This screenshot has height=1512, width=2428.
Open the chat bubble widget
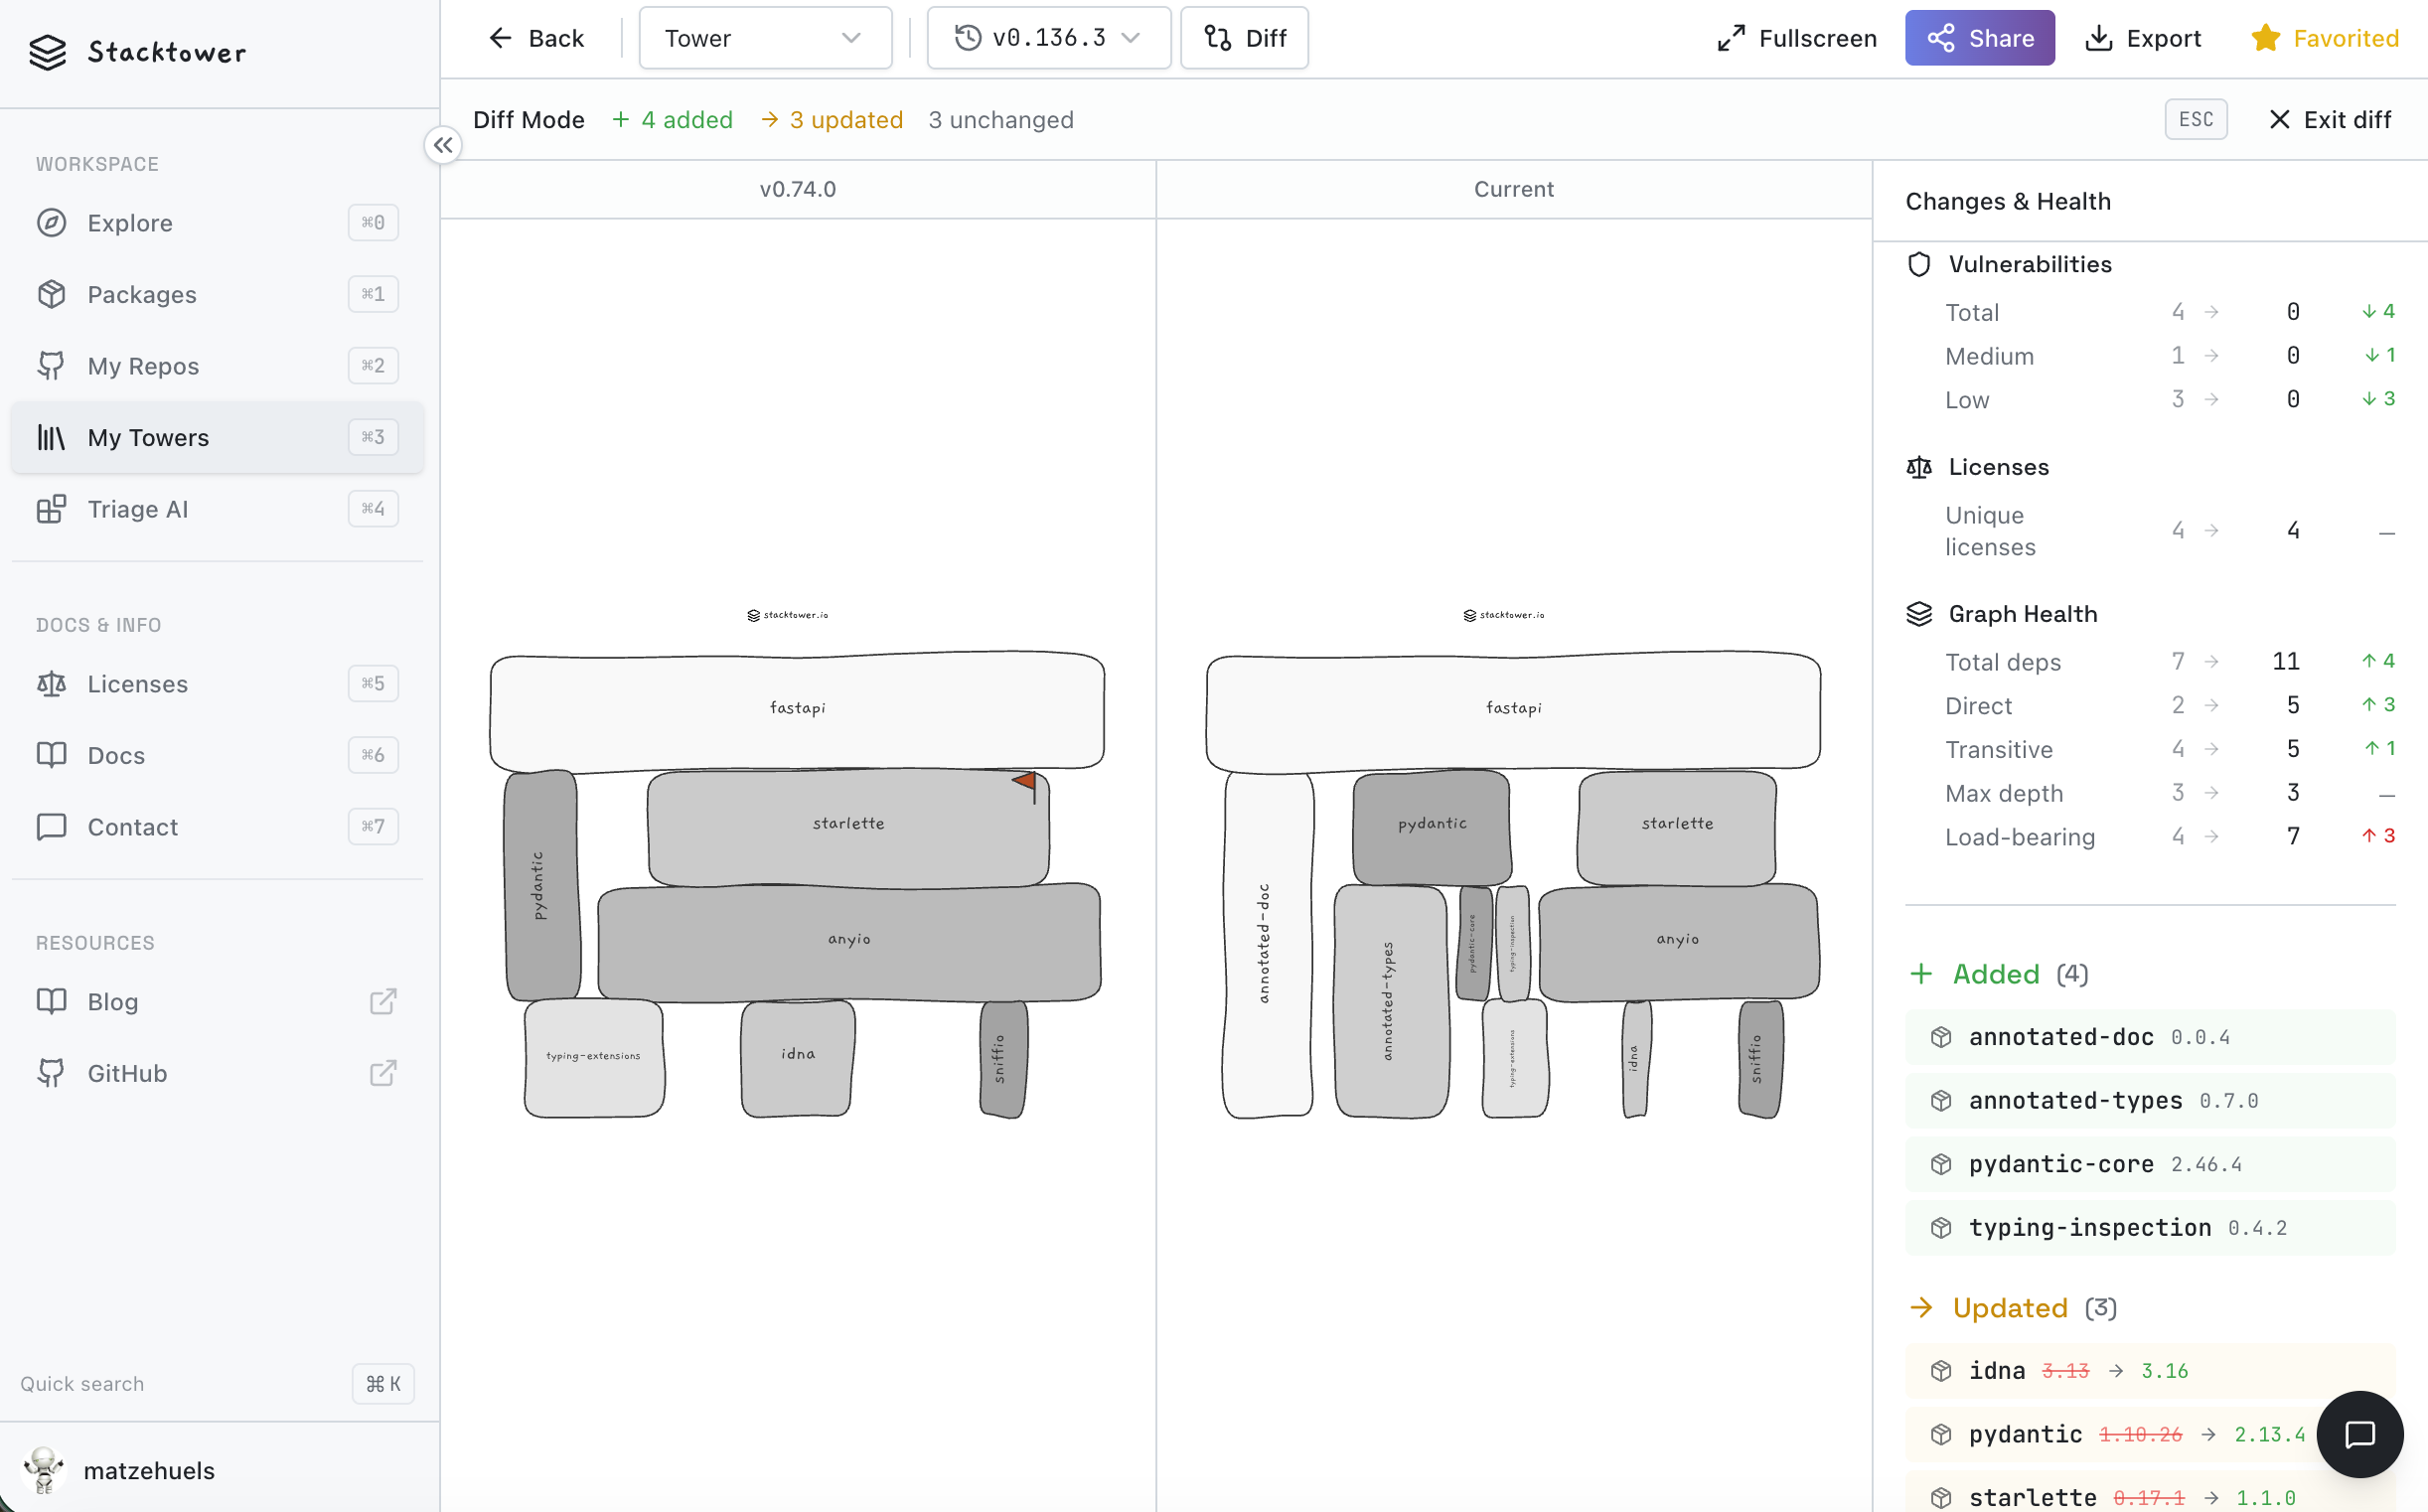click(x=2359, y=1434)
